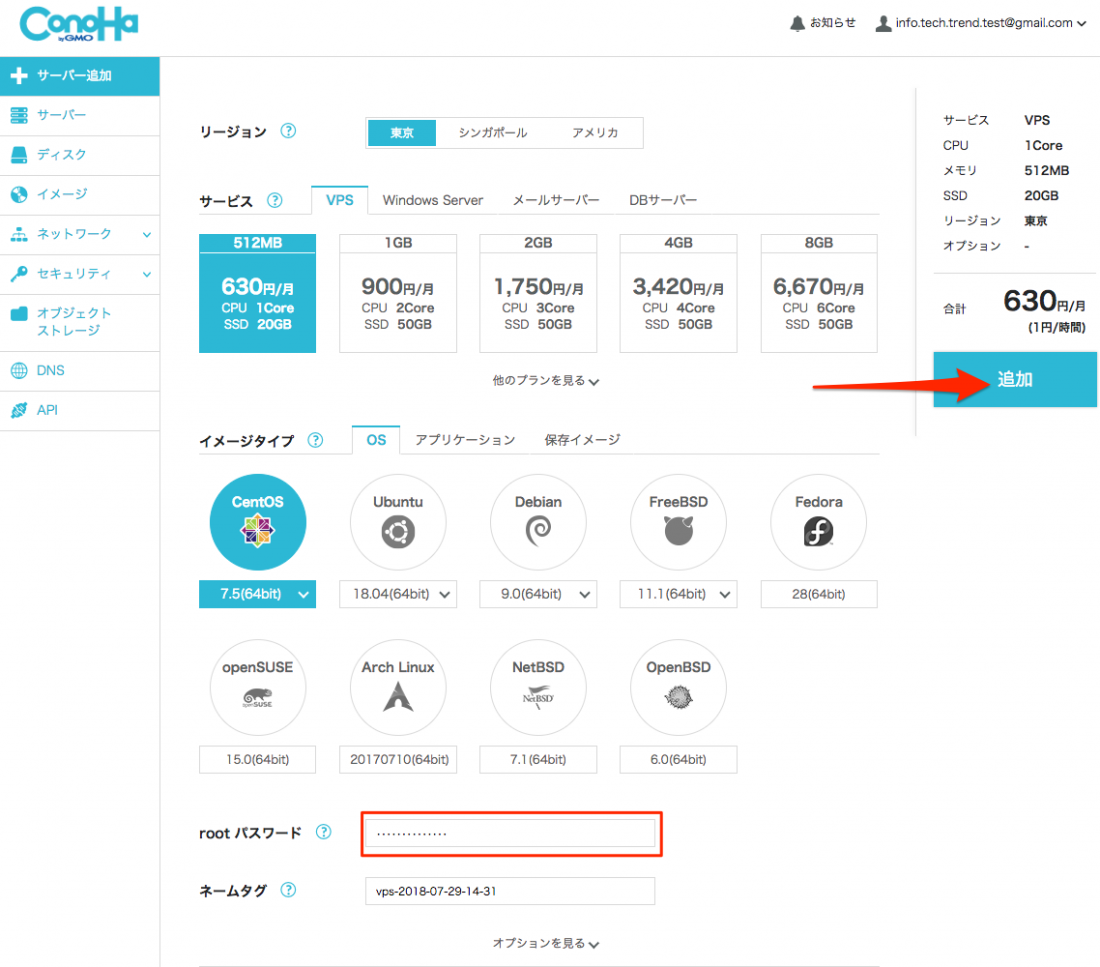Click the ConoHa logo
Image resolution: width=1100 pixels, height=967 pixels.
click(79, 24)
